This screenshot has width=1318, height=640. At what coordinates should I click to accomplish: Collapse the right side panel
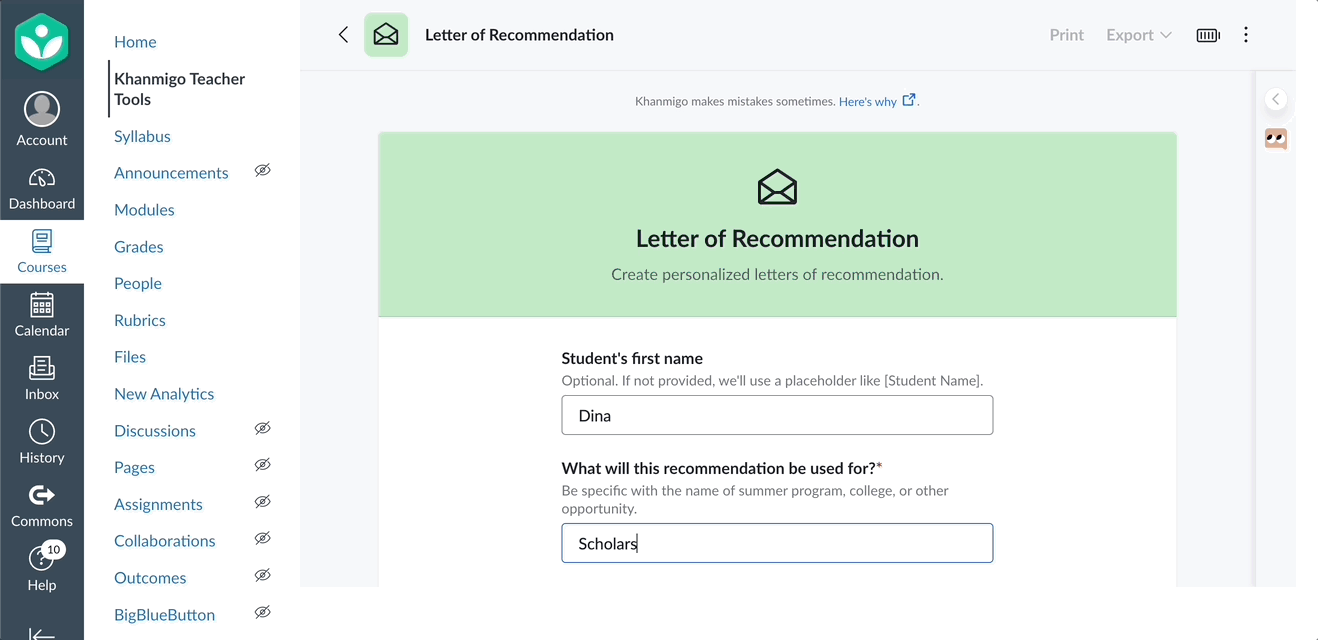[x=1276, y=99]
